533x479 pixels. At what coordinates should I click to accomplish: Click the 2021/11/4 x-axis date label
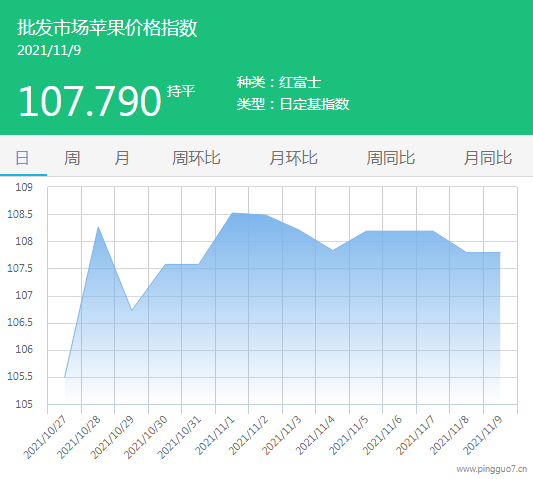315,436
